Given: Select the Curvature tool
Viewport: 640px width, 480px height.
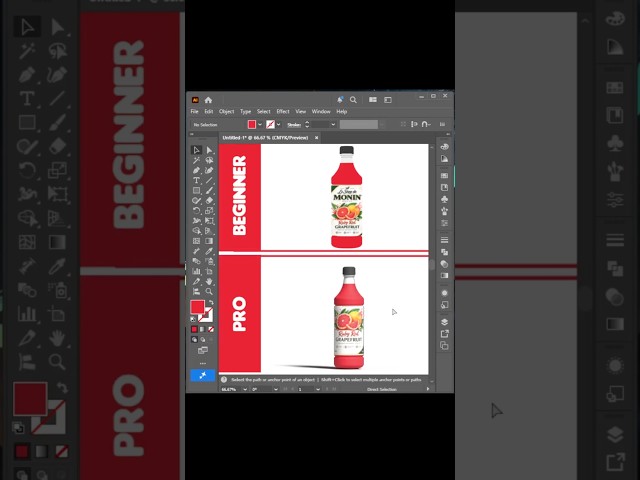Looking at the screenshot, I should tap(209, 170).
